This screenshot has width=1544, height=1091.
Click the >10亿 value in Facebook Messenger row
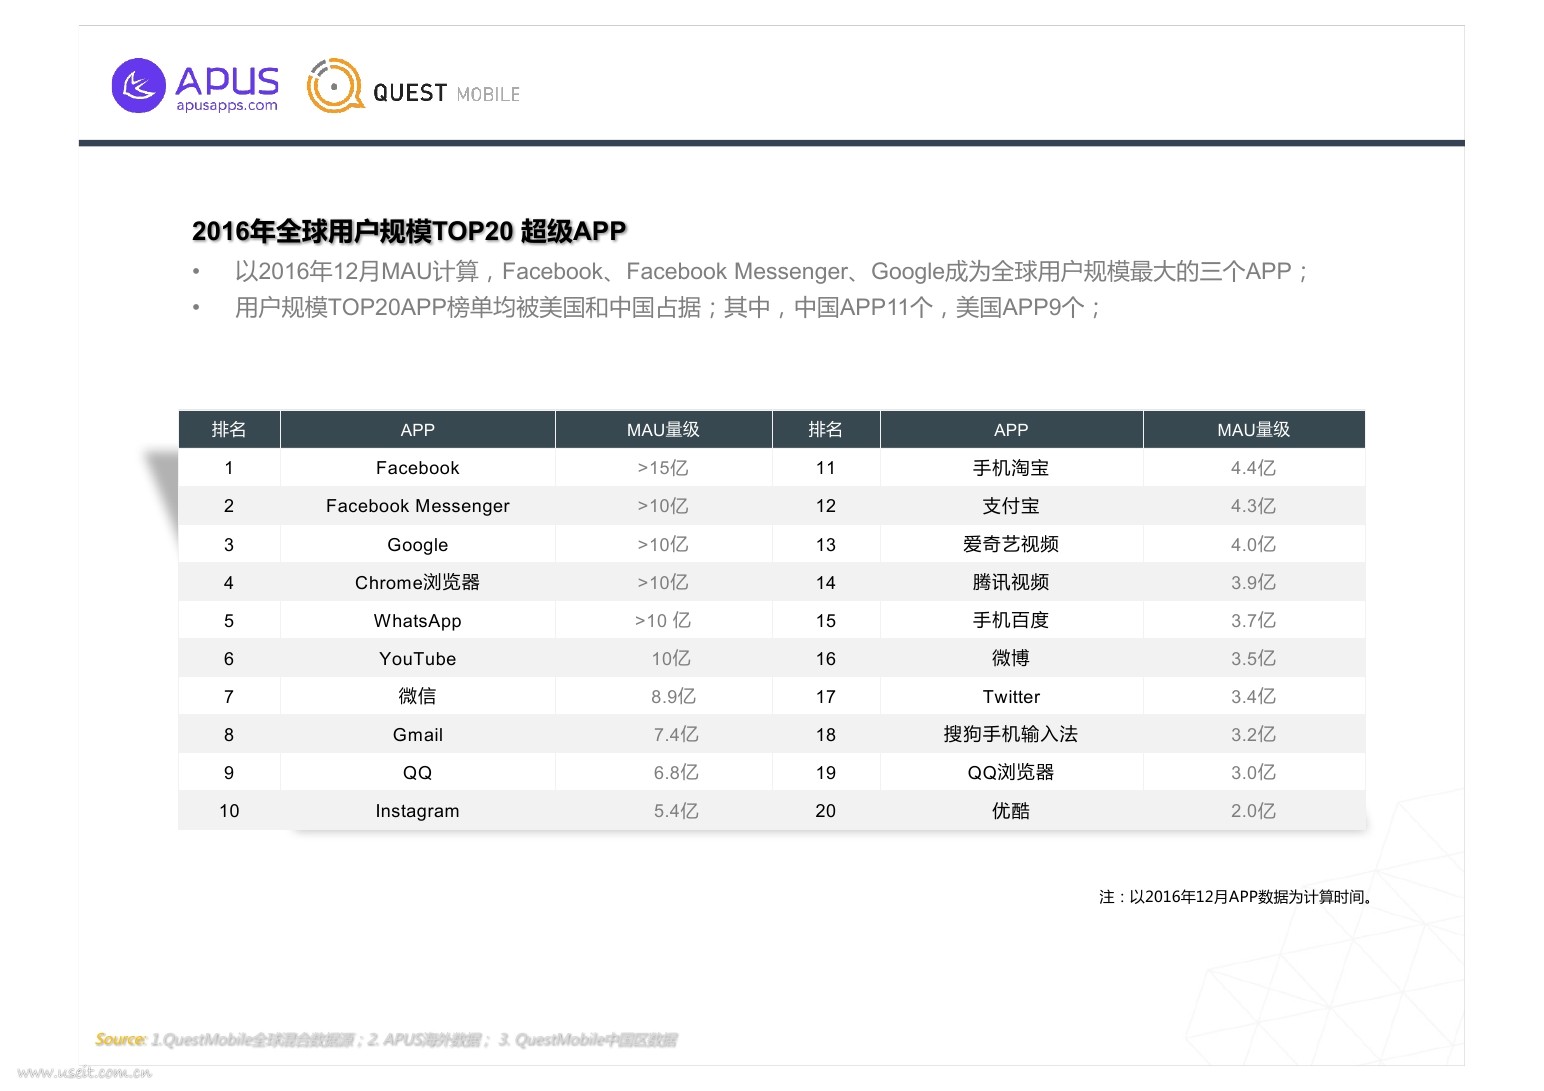[663, 506]
